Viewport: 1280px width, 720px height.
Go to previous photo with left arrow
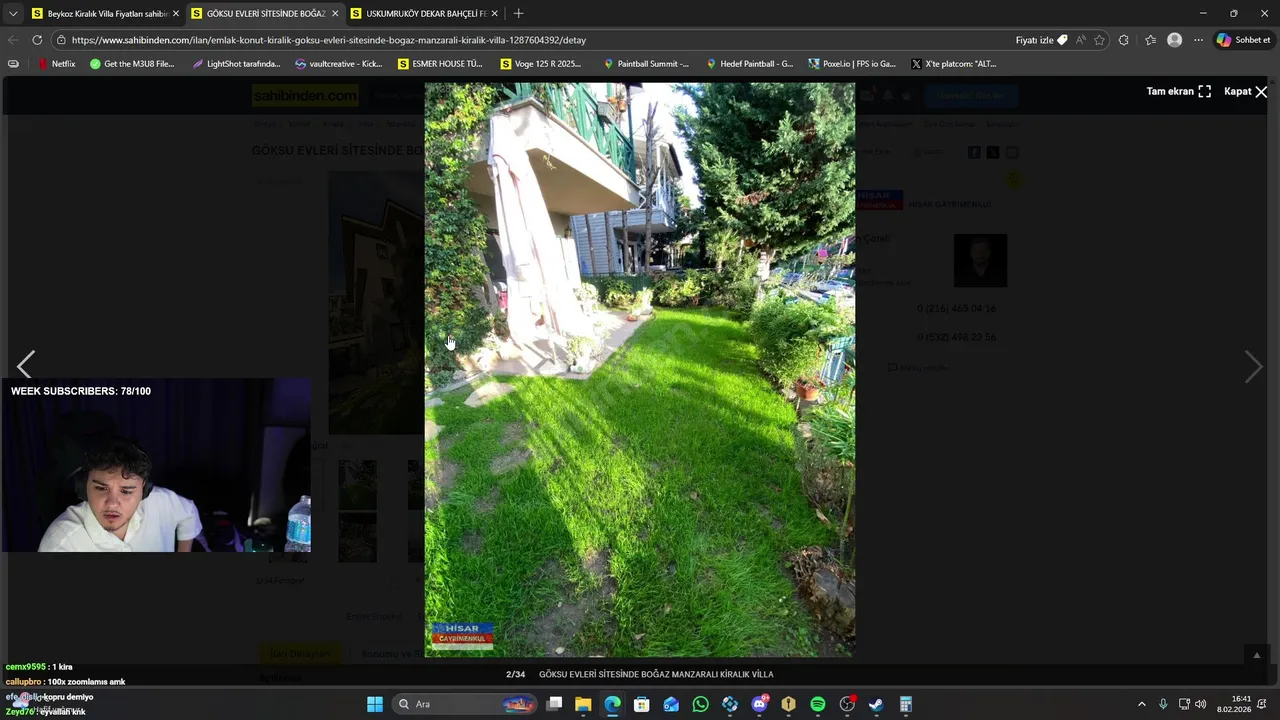point(26,365)
